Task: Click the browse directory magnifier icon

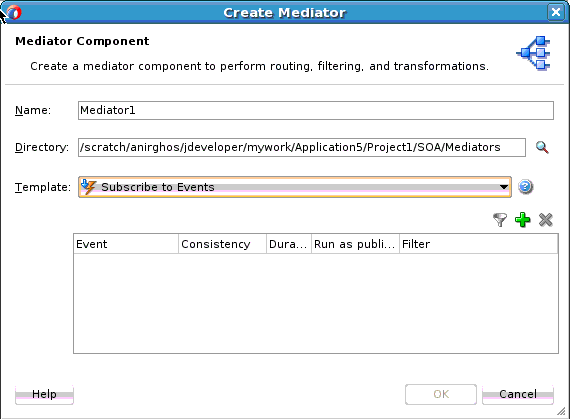Action: point(542,147)
